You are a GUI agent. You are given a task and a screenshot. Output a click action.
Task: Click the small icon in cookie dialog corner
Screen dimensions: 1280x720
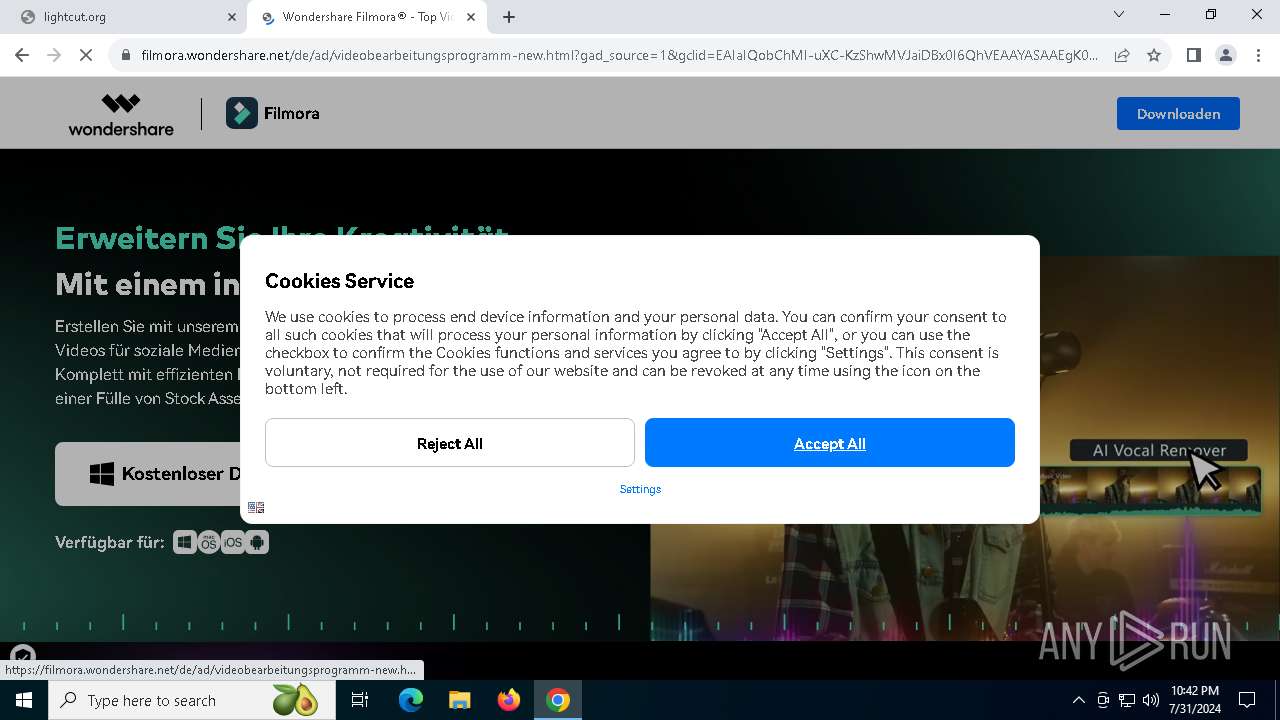tap(256, 508)
